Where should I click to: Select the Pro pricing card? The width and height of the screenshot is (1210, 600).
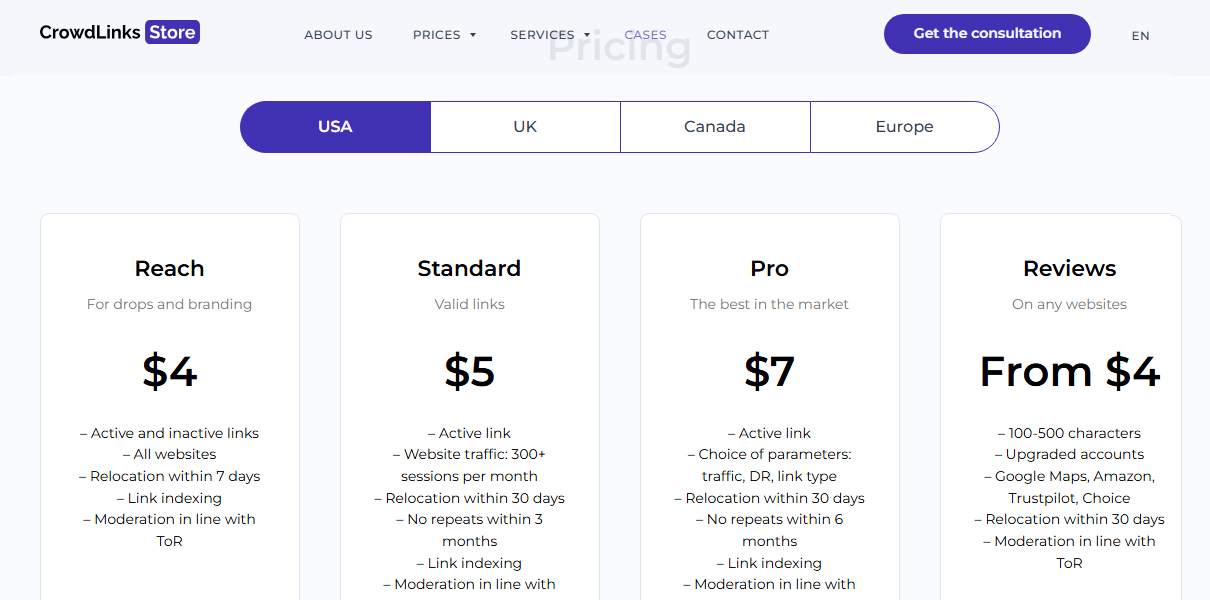(769, 400)
